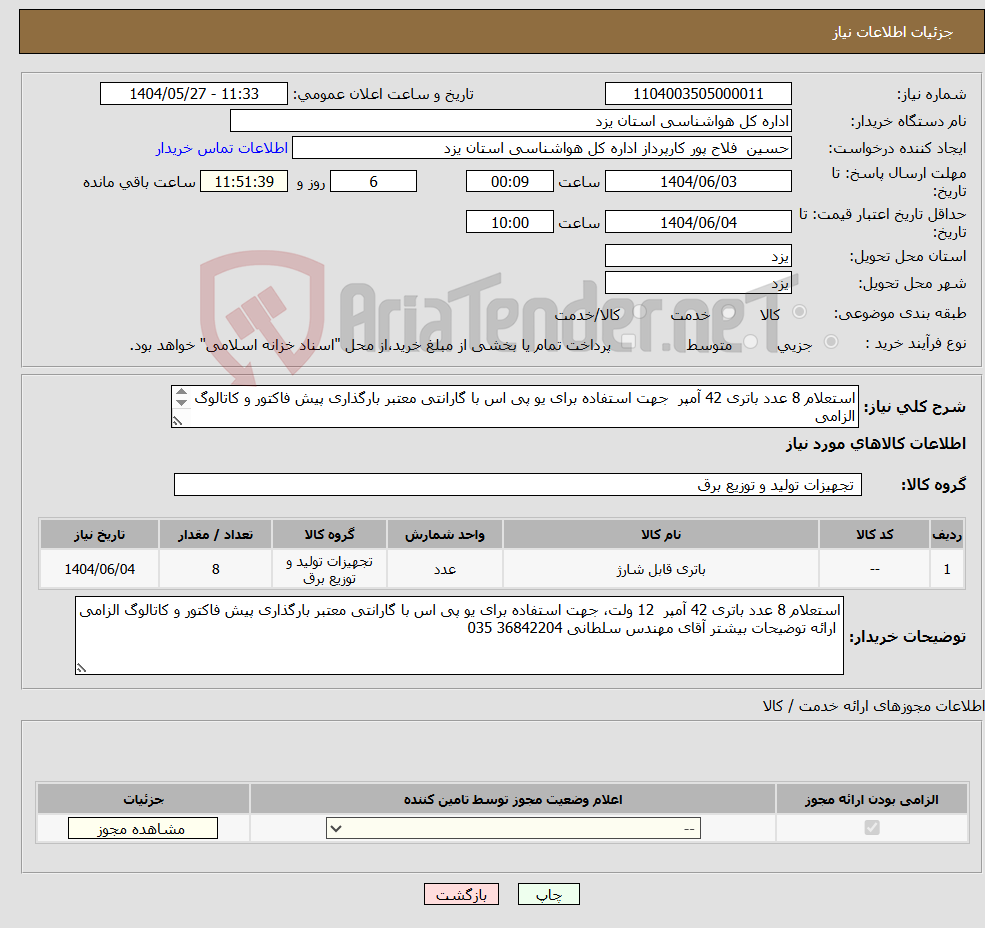Click the request creator name field
This screenshot has width=985, height=928.
[541, 148]
